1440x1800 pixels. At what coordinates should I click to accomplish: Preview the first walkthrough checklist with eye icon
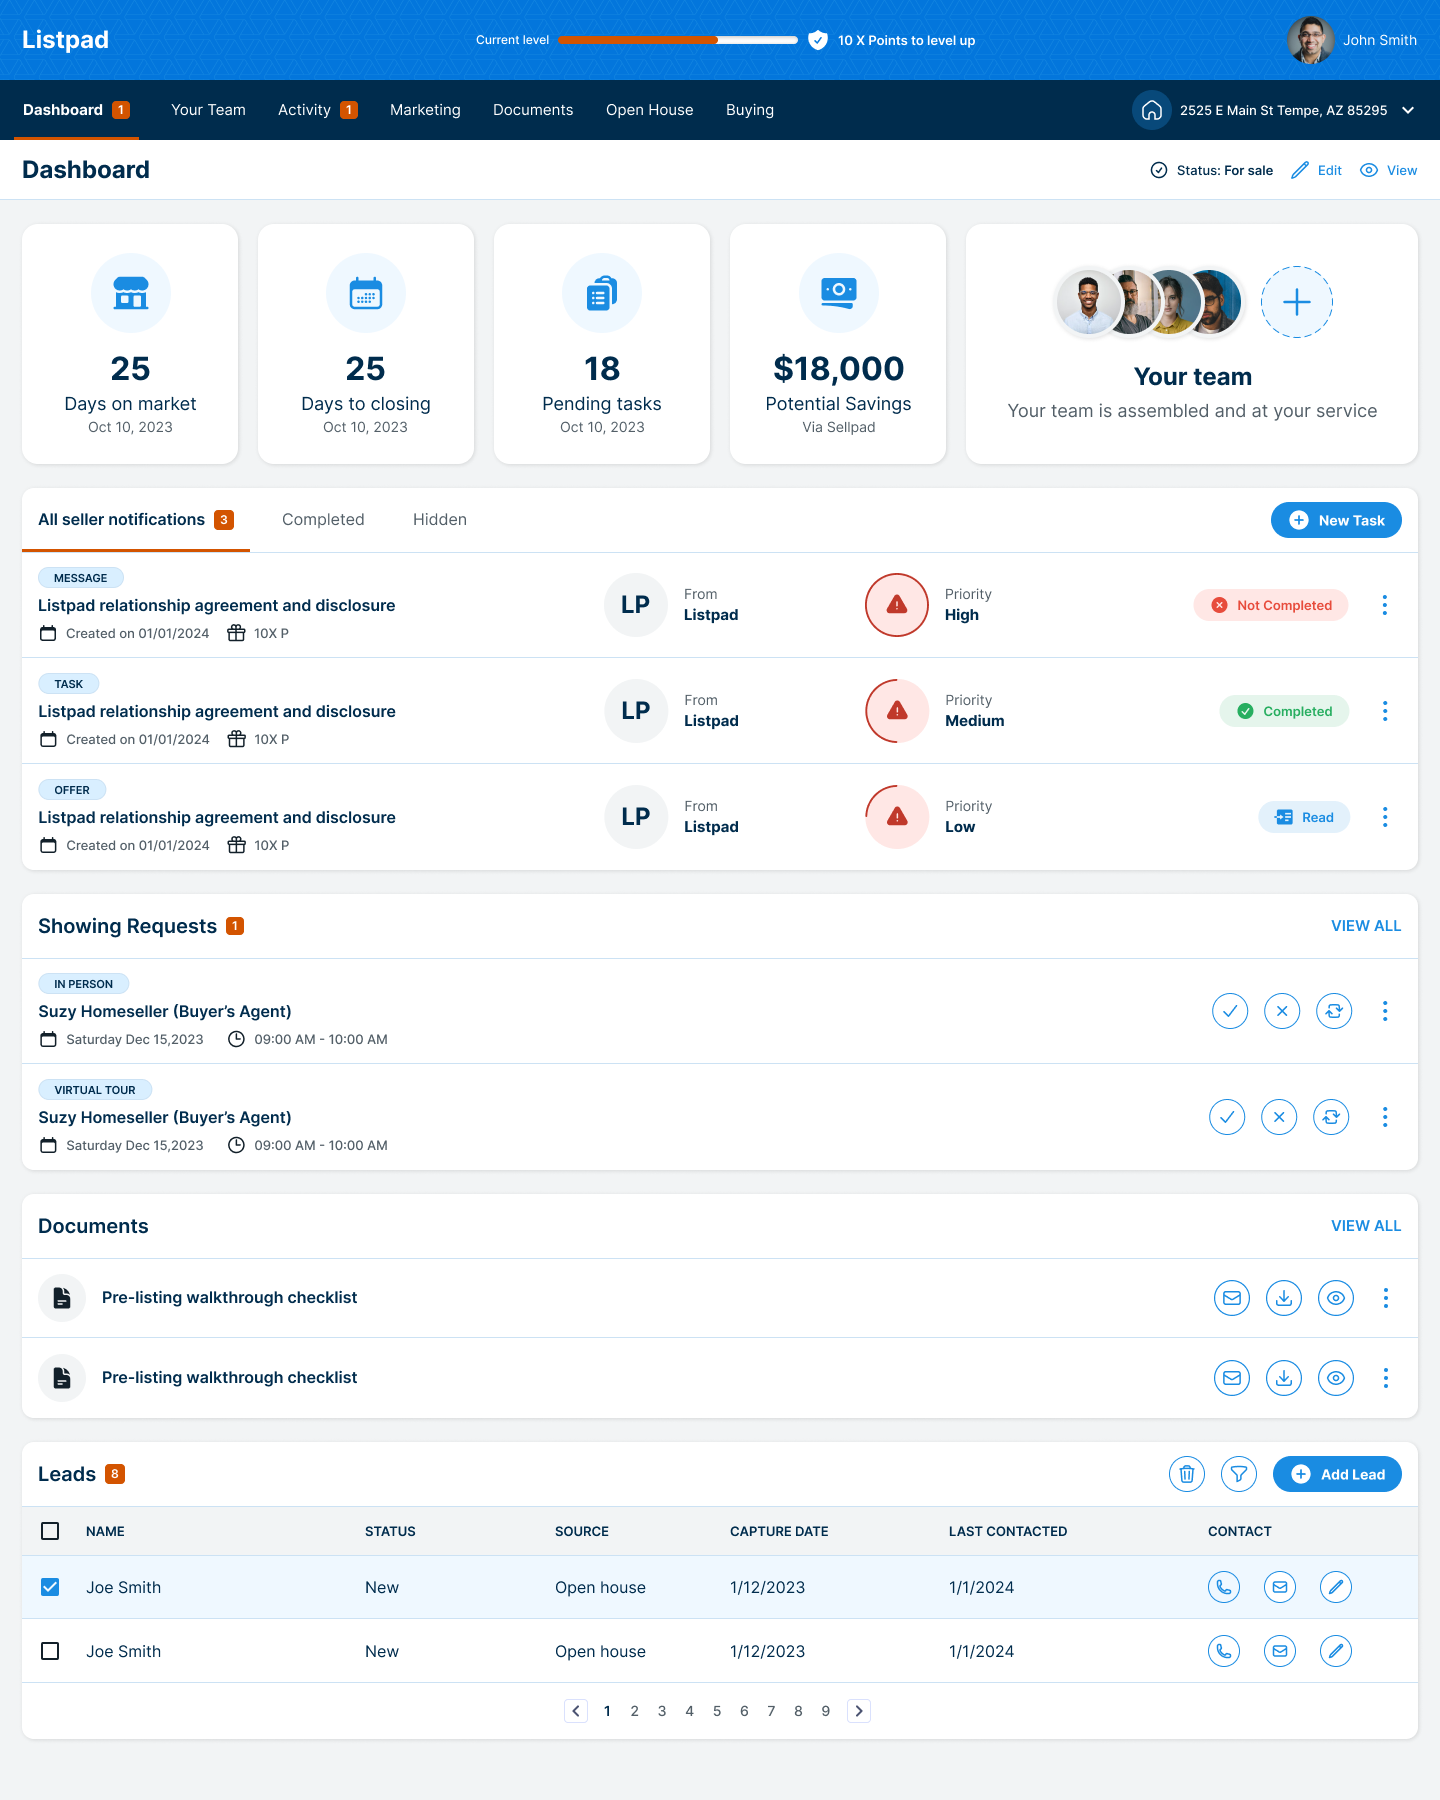pyautogui.click(x=1336, y=1298)
